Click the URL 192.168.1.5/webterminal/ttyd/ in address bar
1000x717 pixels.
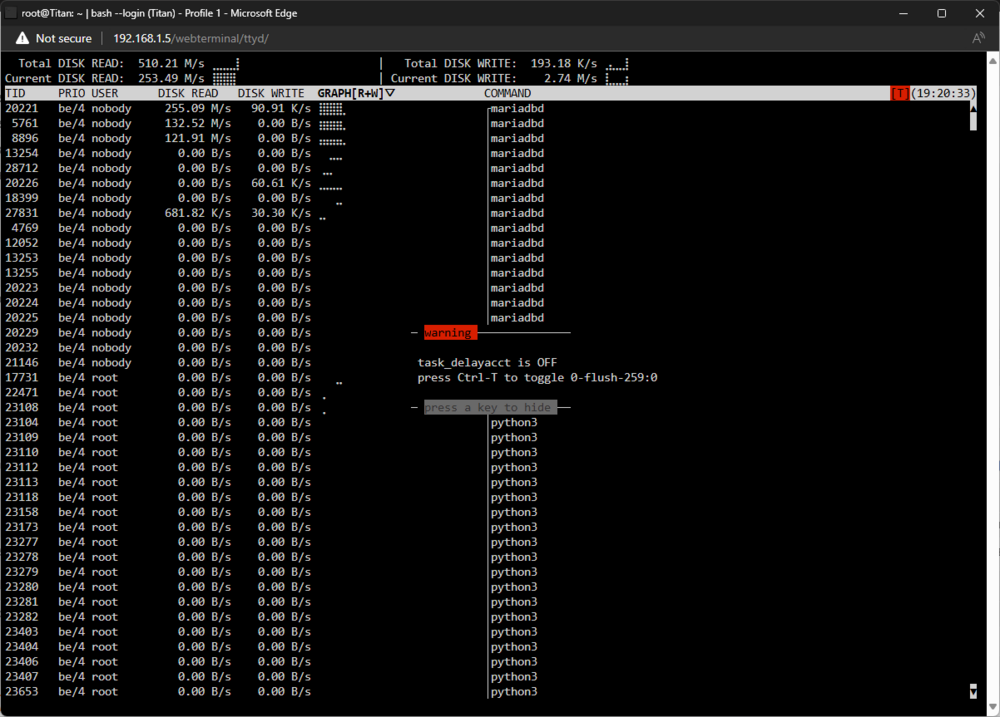(191, 38)
